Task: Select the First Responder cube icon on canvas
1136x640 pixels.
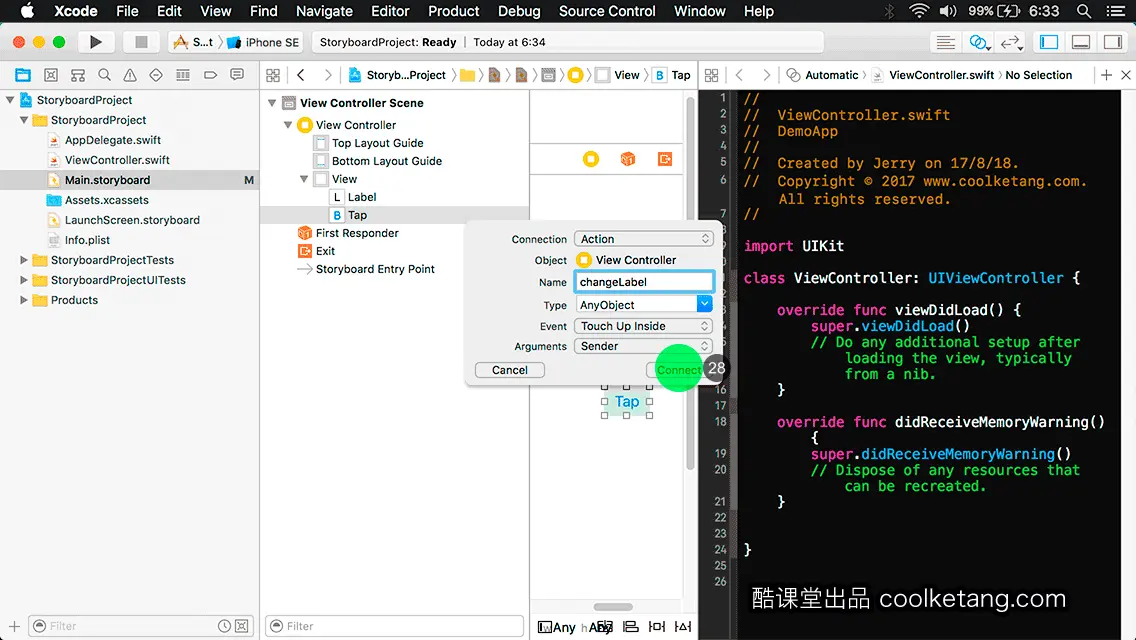Action: click(x=628, y=159)
